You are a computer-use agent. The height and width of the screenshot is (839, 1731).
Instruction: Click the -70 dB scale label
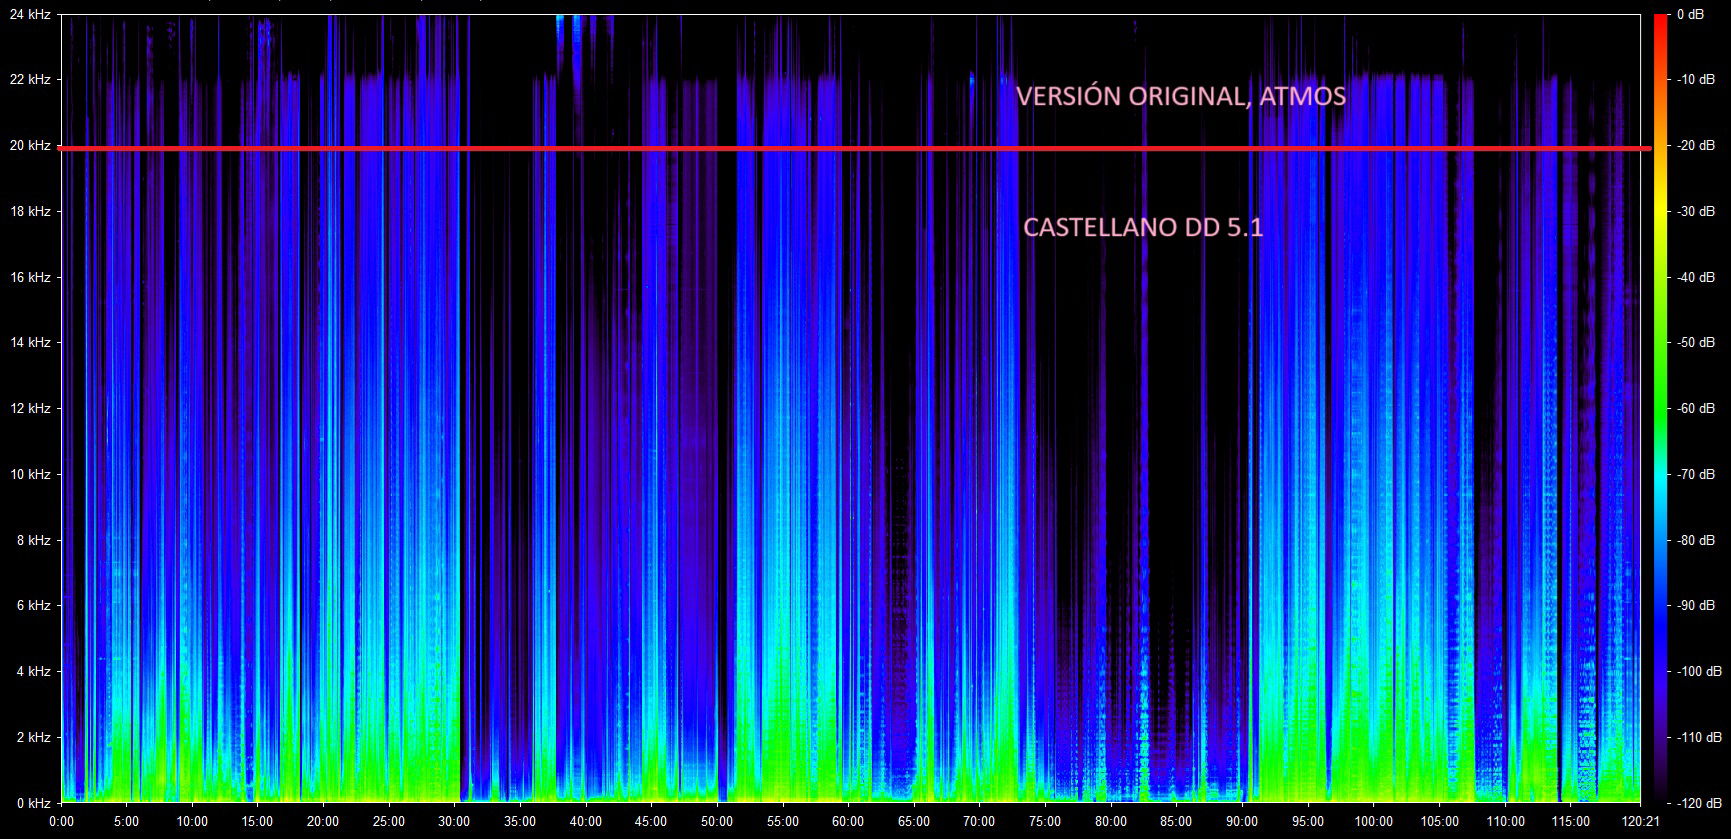coord(1698,475)
